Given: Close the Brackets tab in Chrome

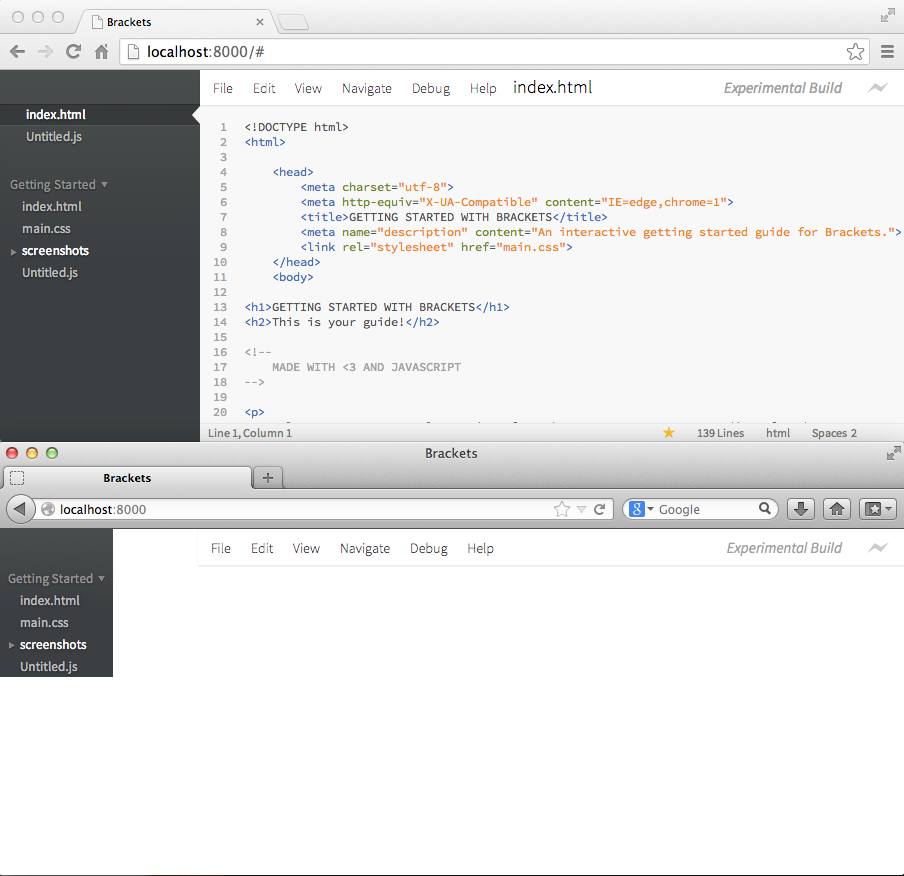Looking at the screenshot, I should click(259, 22).
